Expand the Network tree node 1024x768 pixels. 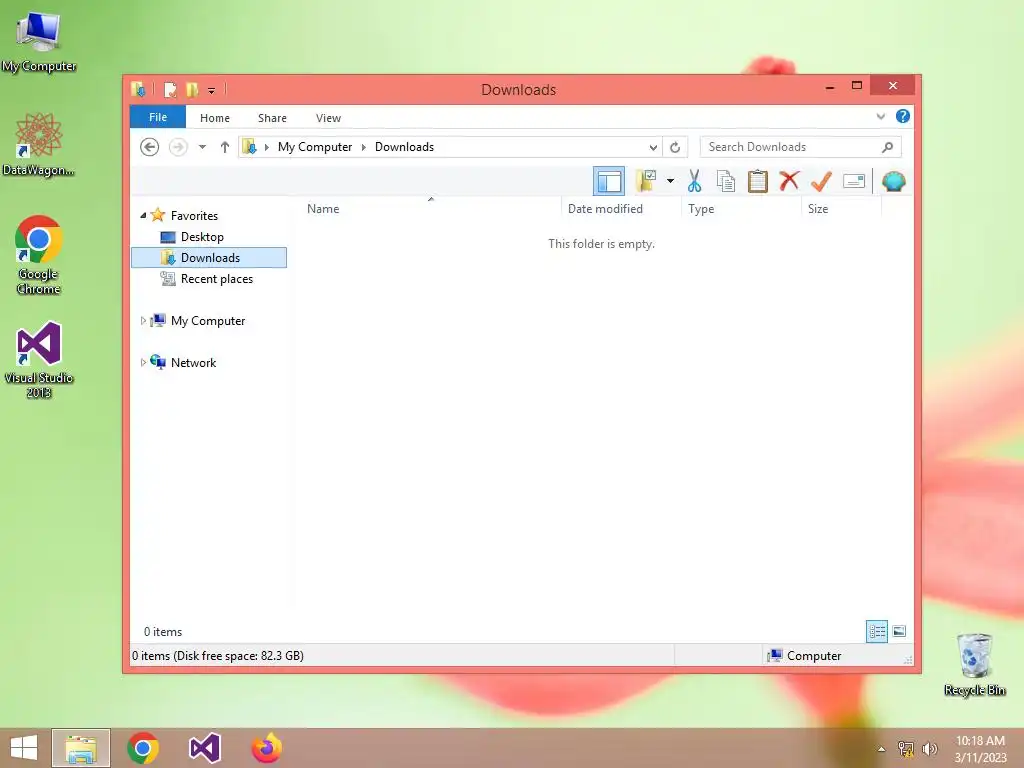coord(143,362)
